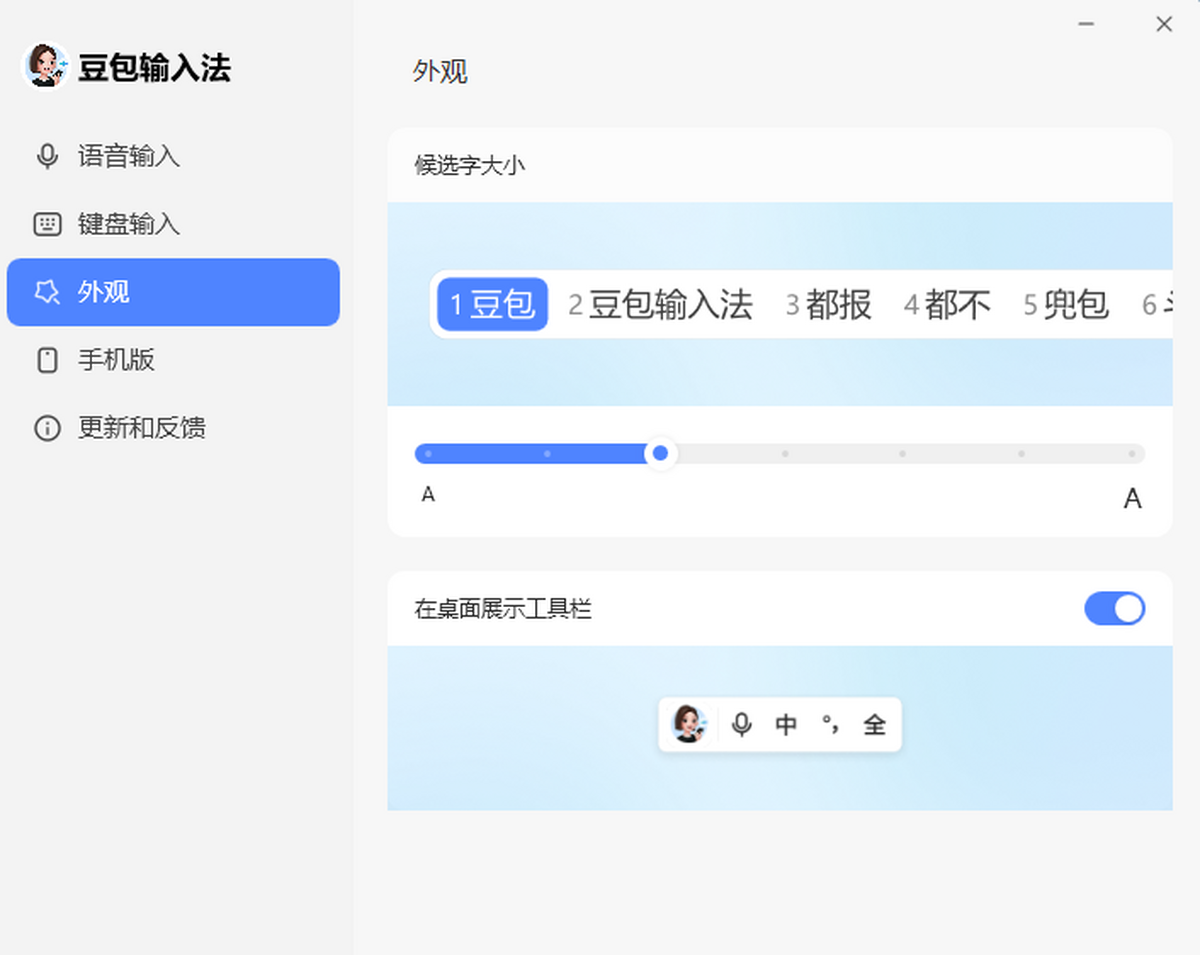
Task: Set candidate size to the smallest slider stop
Action: [x=428, y=454]
